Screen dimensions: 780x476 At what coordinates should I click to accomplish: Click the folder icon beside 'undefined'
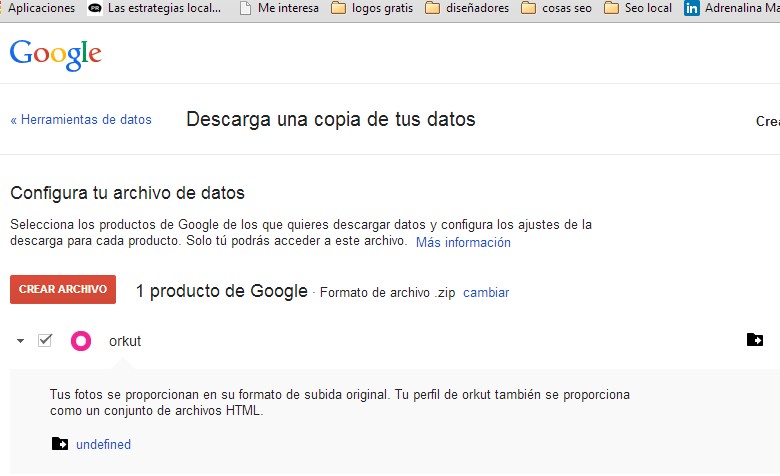[x=60, y=444]
